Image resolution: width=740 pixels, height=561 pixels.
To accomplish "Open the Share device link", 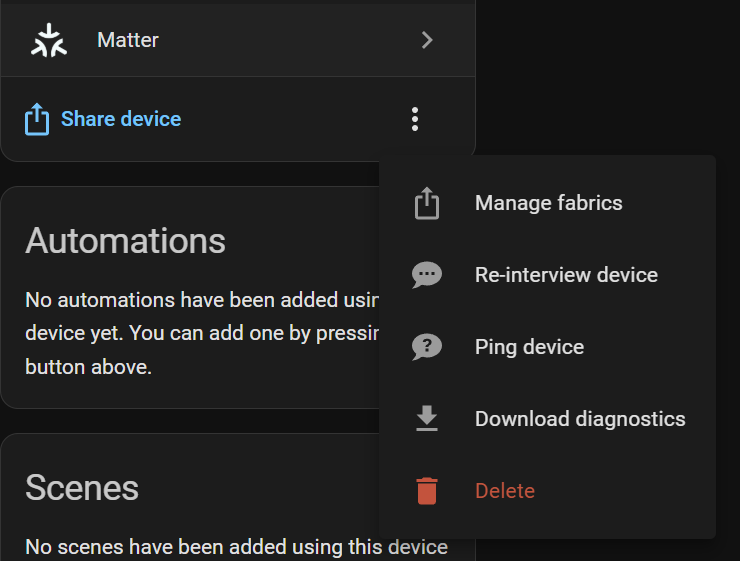I will click(x=121, y=119).
